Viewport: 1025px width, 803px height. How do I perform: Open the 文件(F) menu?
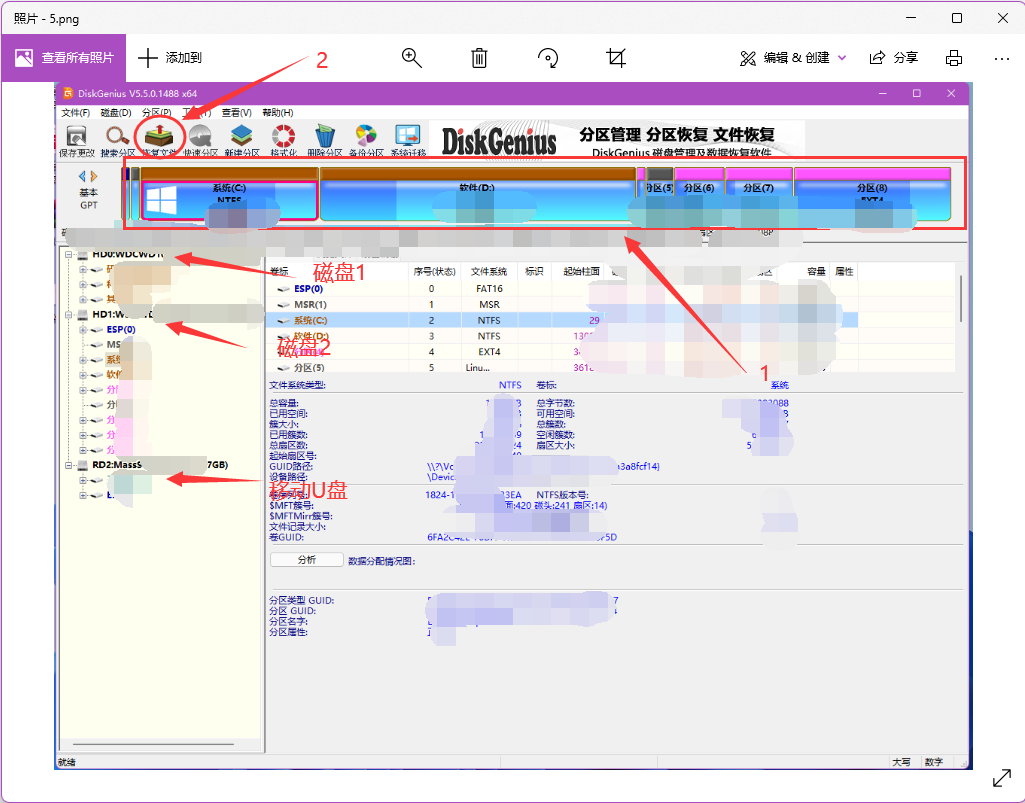(x=75, y=112)
